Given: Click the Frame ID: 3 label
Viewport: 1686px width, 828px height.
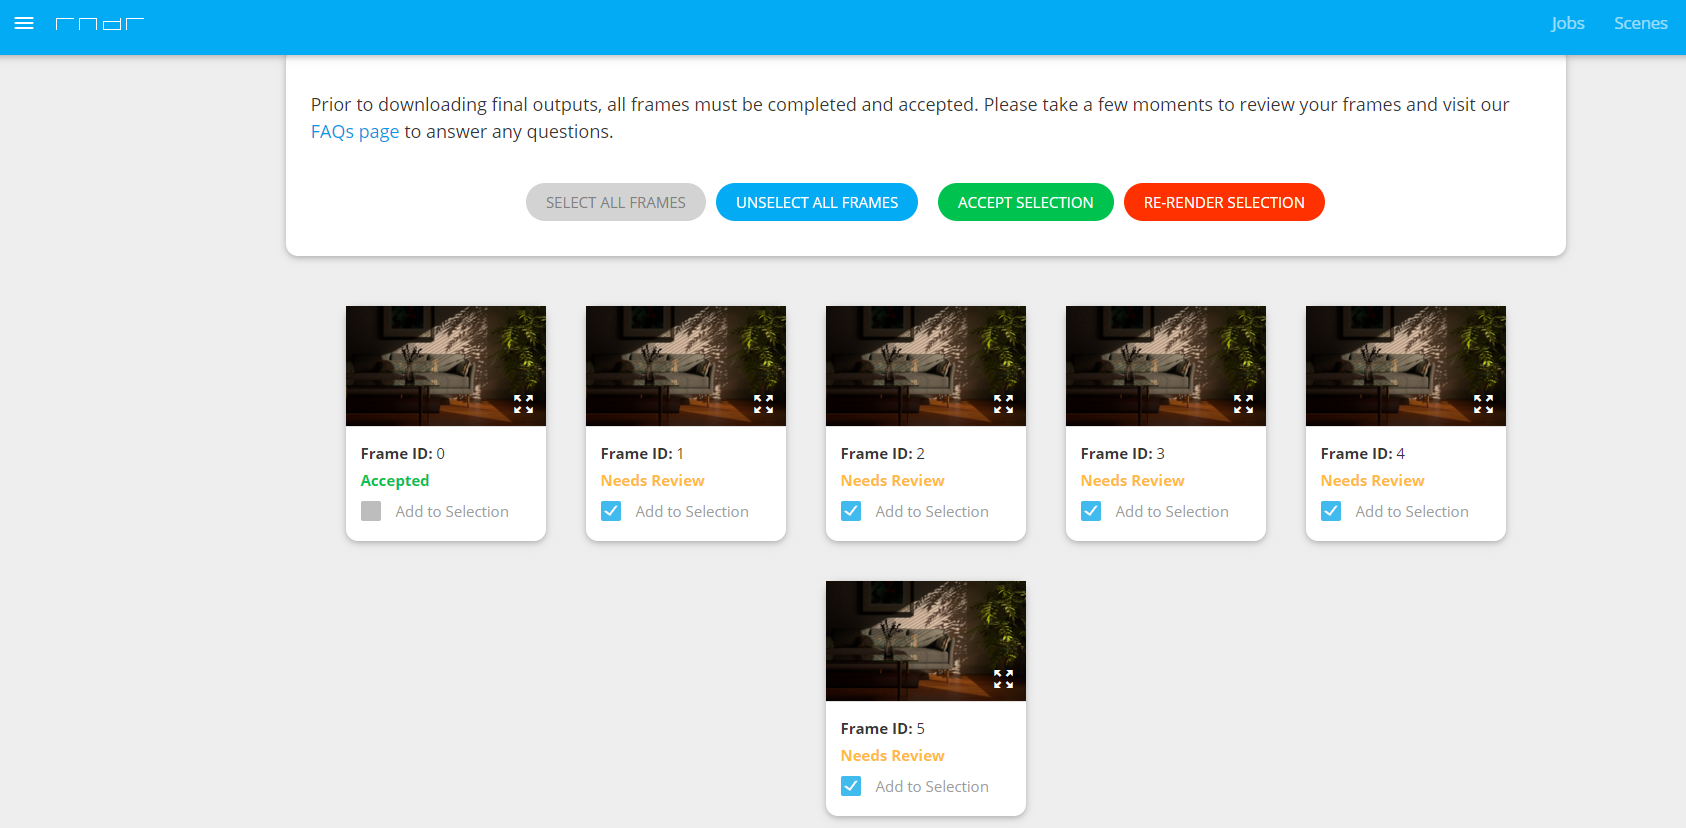Looking at the screenshot, I should click(x=1123, y=454).
